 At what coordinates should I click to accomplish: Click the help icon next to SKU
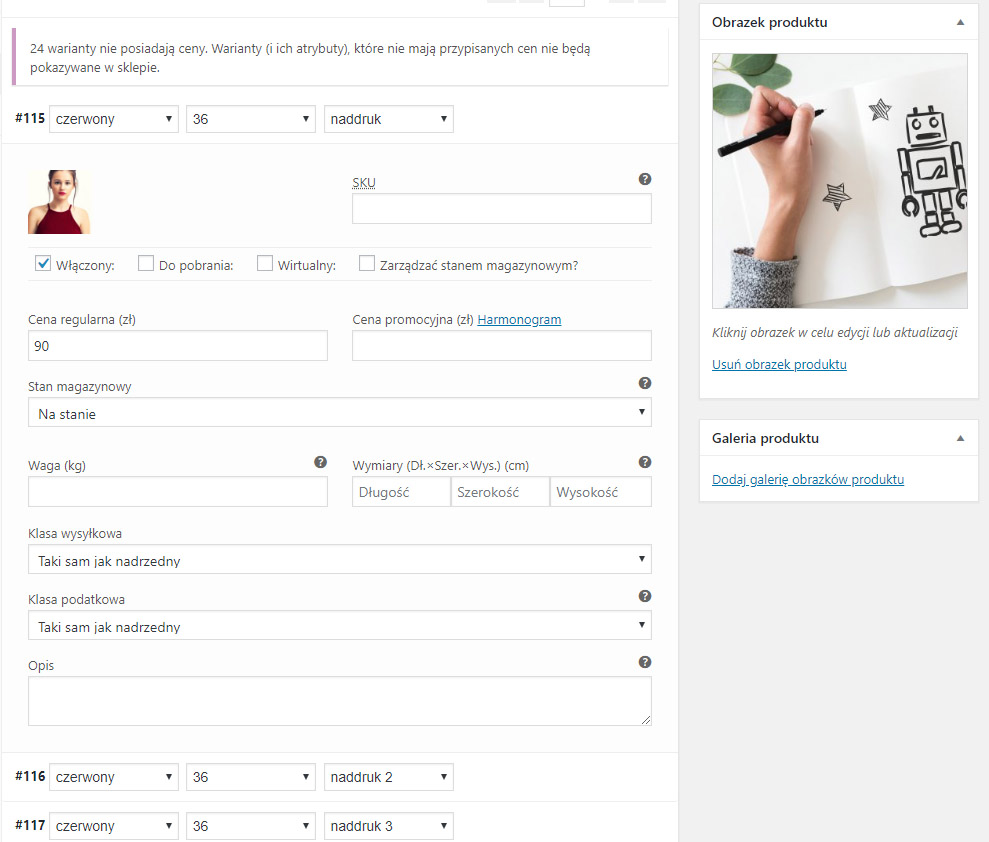(645, 179)
